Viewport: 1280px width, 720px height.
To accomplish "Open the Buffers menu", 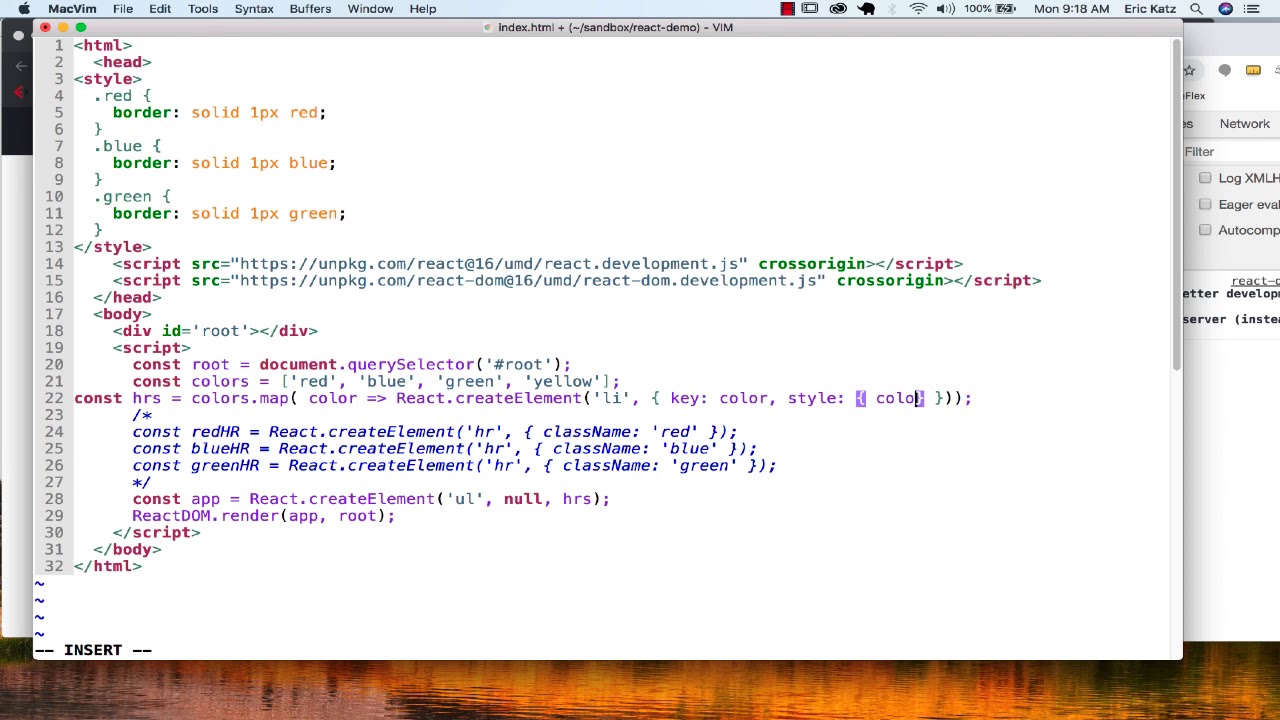I will 310,9.
